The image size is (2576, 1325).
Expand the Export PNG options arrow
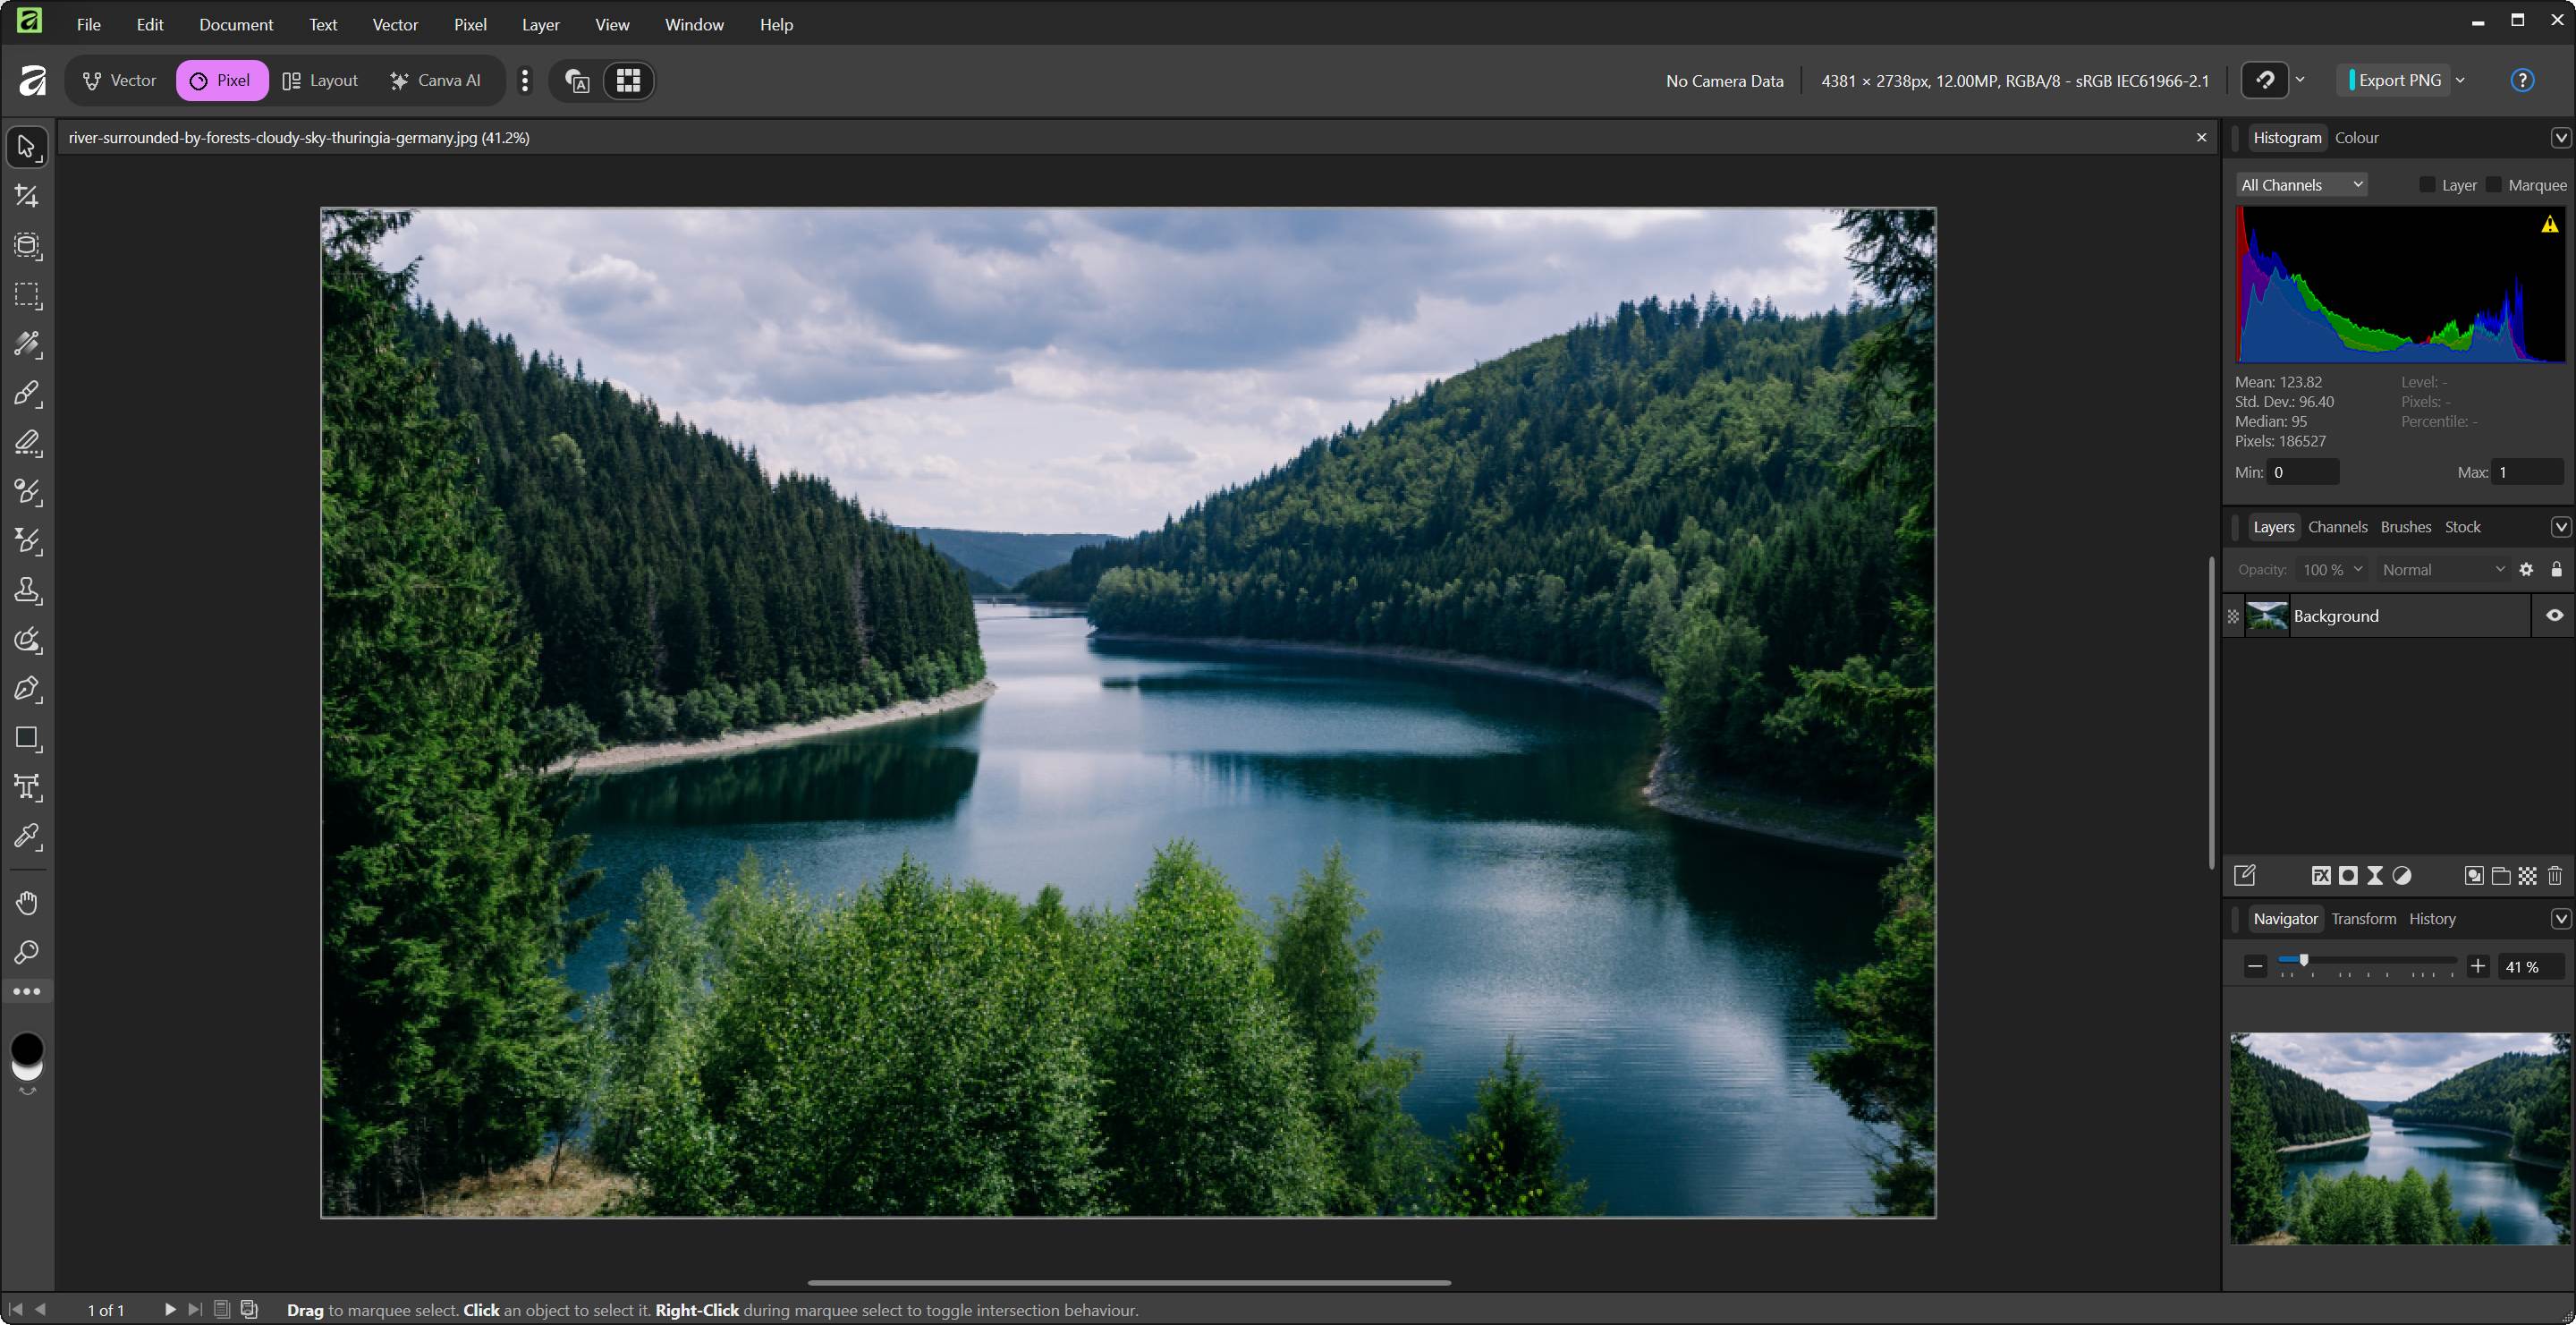(x=2460, y=81)
